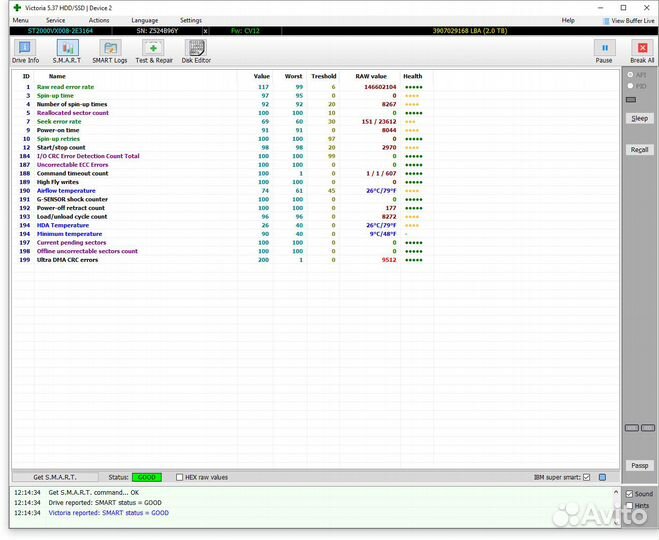Toggle the IBM super smart checkbox

click(x=587, y=477)
